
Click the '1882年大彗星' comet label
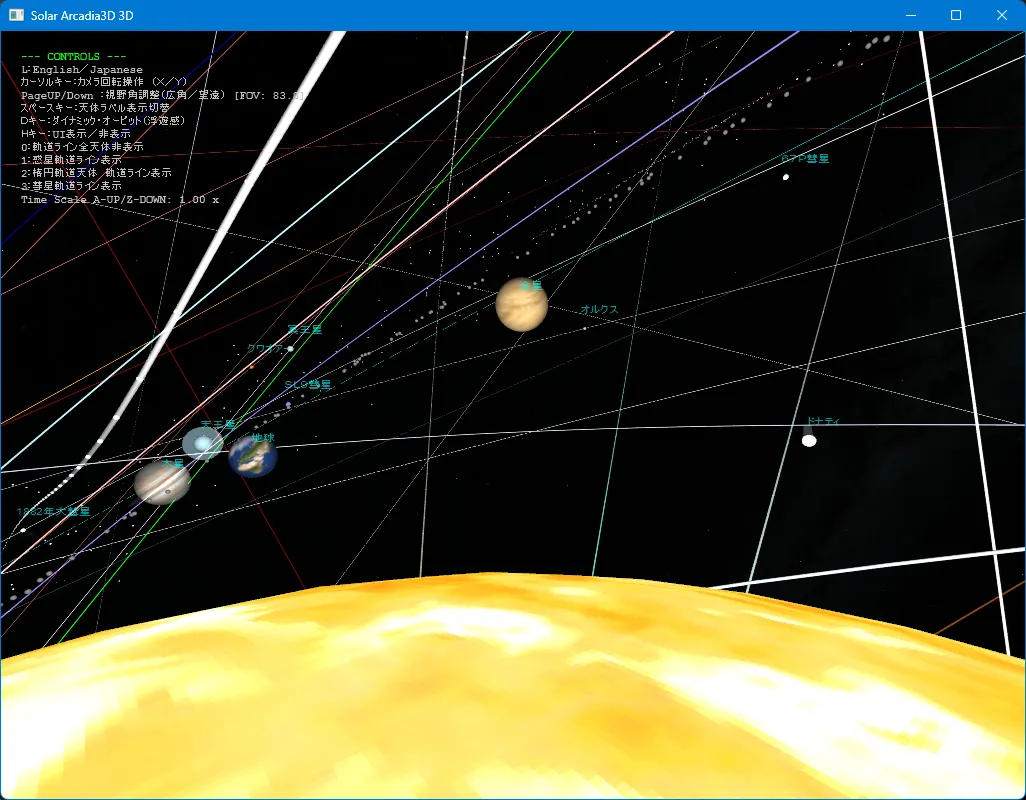pyautogui.click(x=53, y=511)
